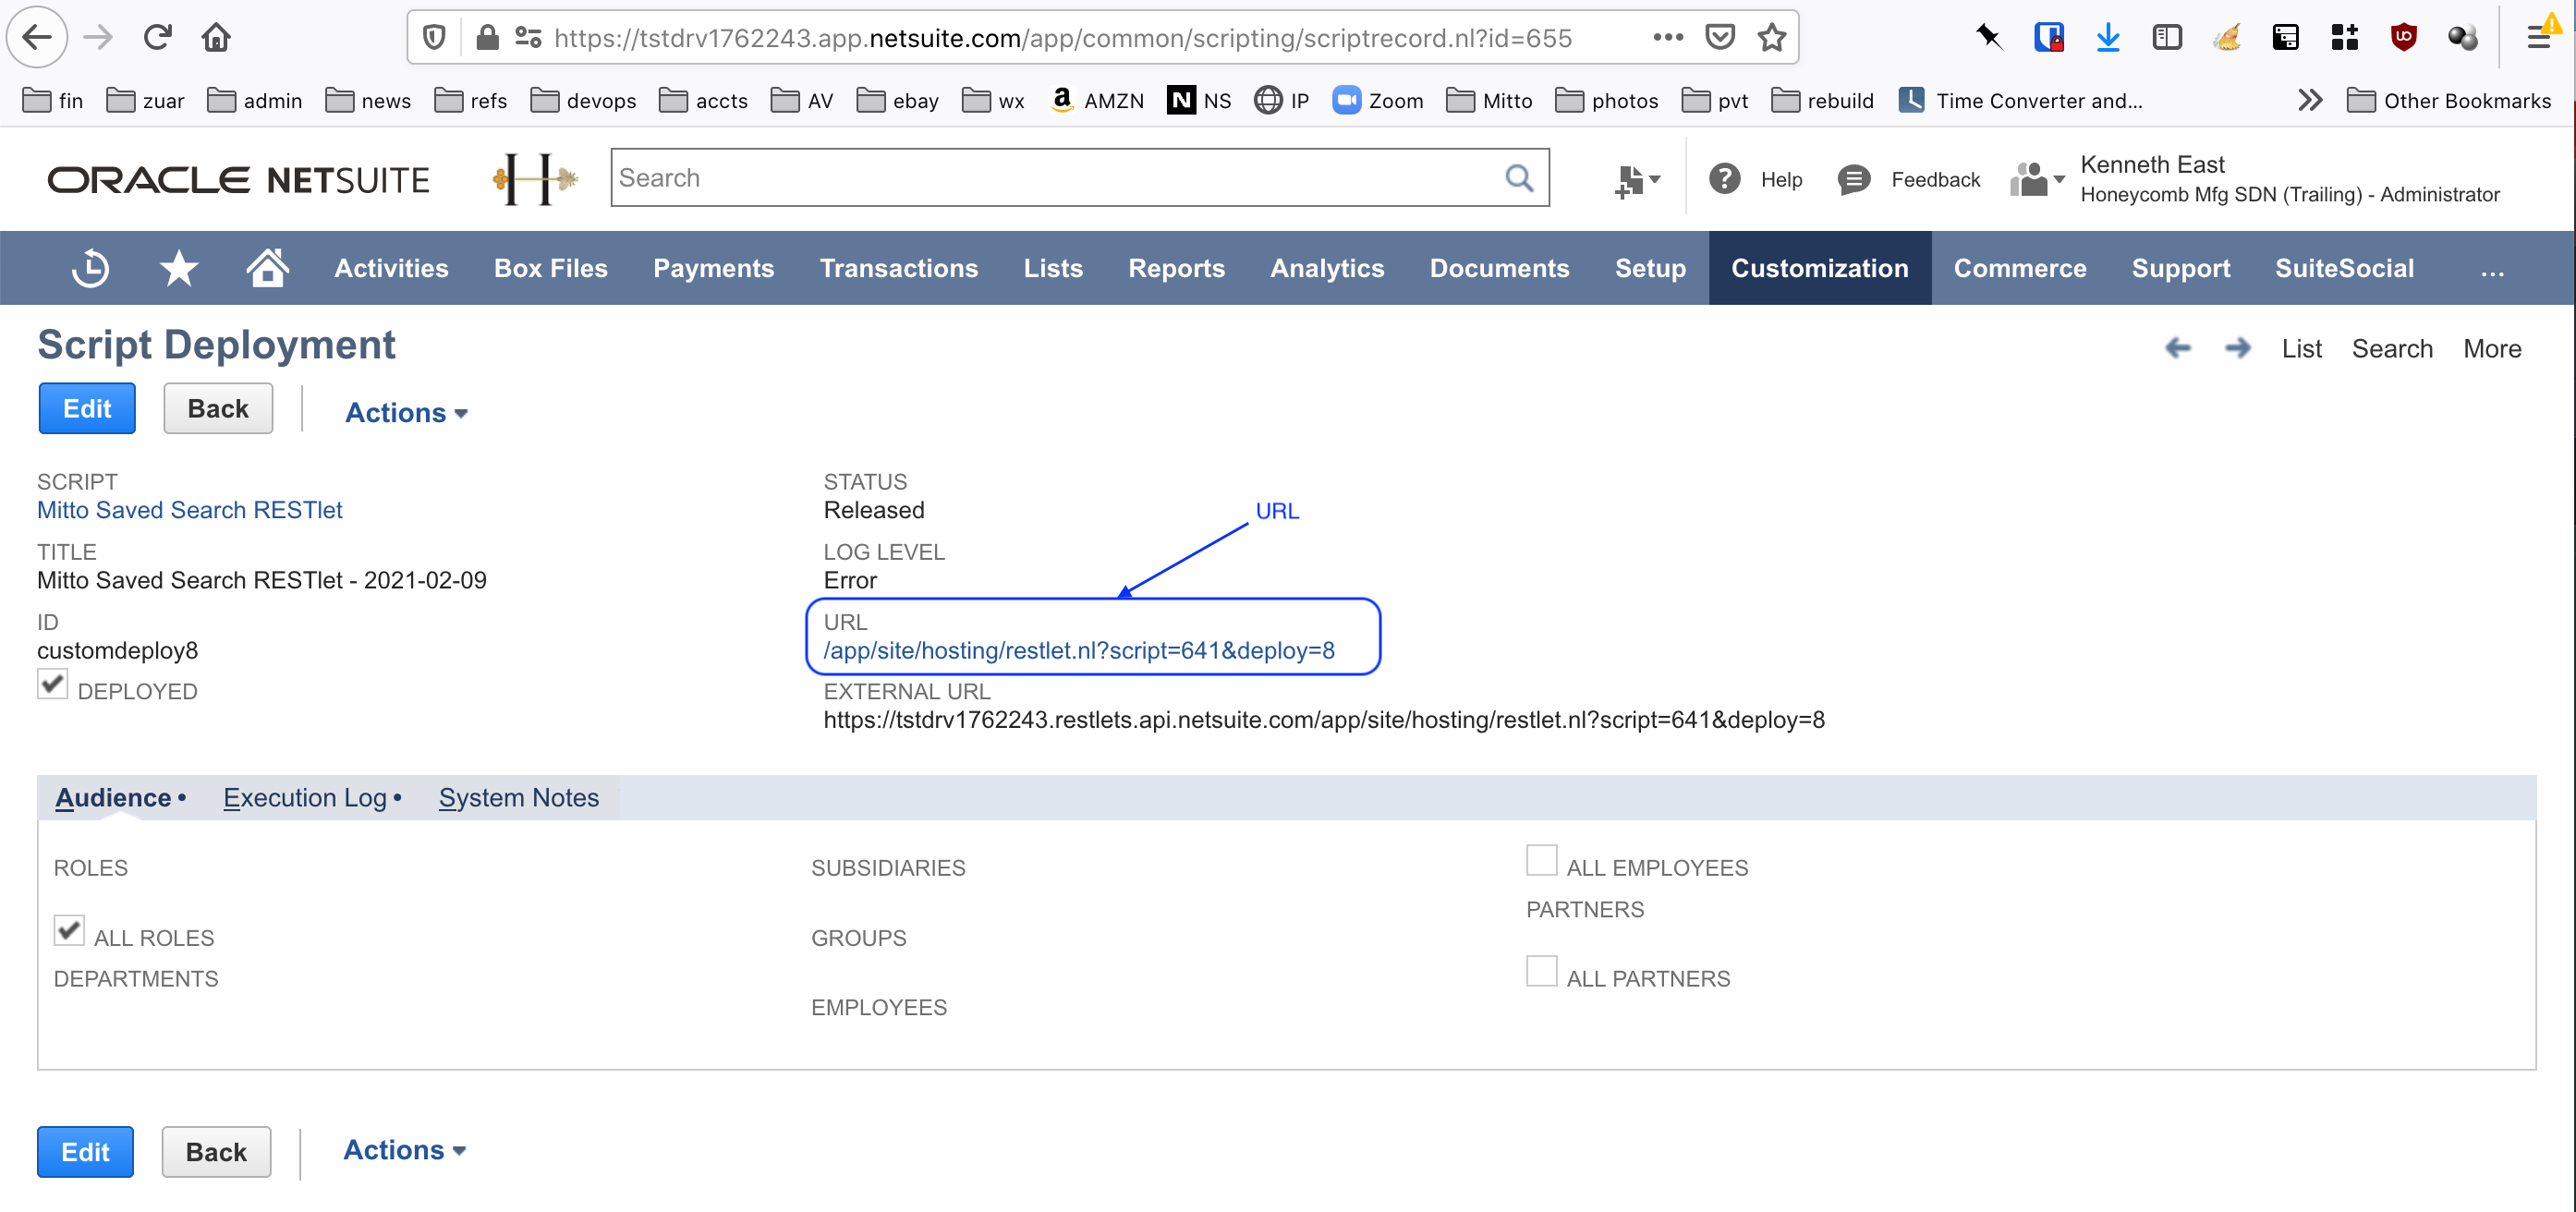This screenshot has height=1212, width=2576.
Task: Switch to the System Notes tab
Action: pos(518,797)
